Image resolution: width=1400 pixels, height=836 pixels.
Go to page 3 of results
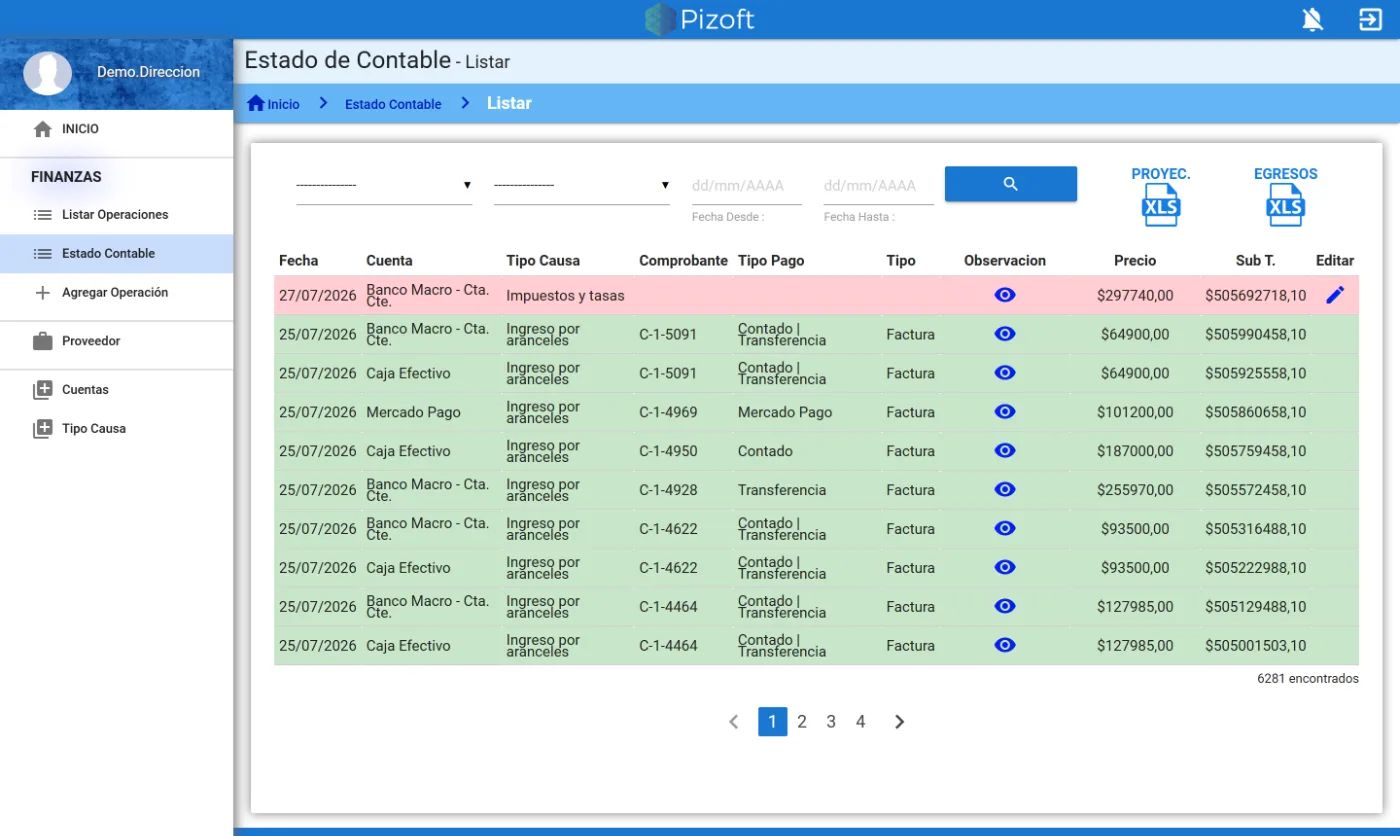point(831,722)
